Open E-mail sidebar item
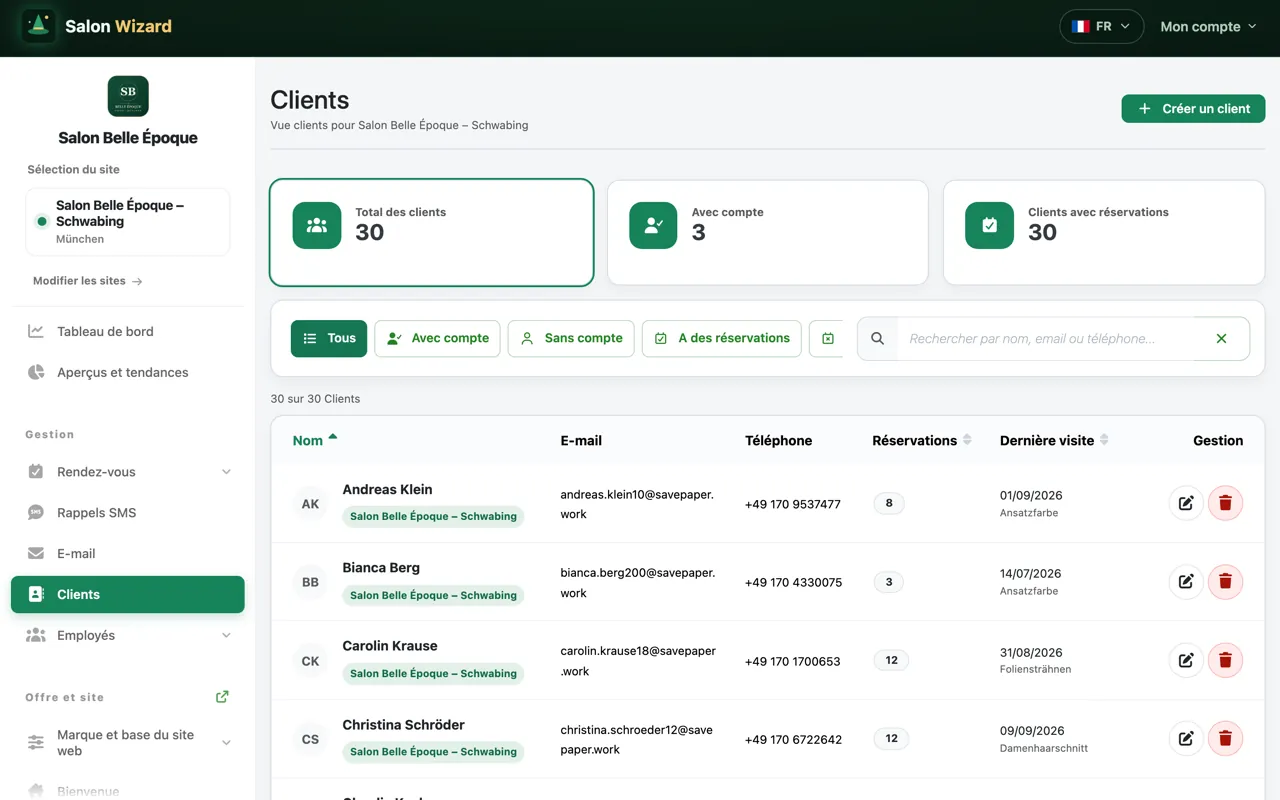The width and height of the screenshot is (1280, 800). (x=128, y=553)
